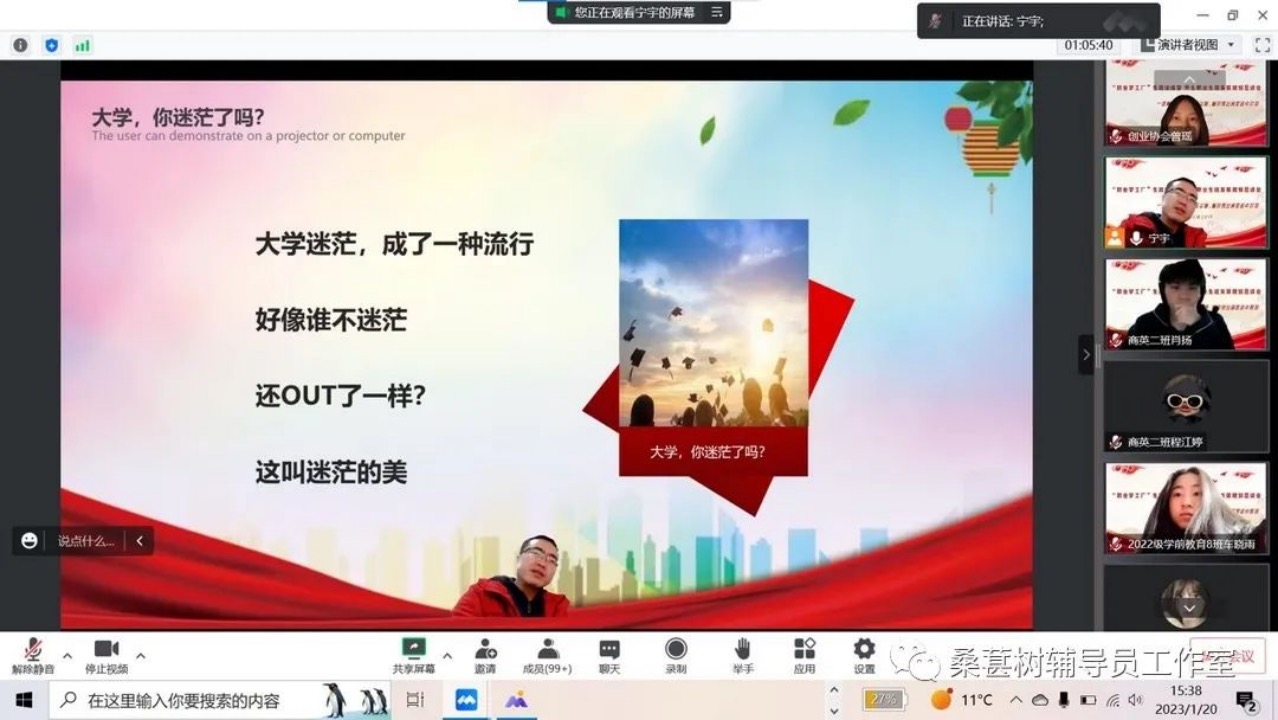This screenshot has width=1278, height=720.
Task: Click the Tencent Meeting taskbar icon
Action: (x=466, y=700)
